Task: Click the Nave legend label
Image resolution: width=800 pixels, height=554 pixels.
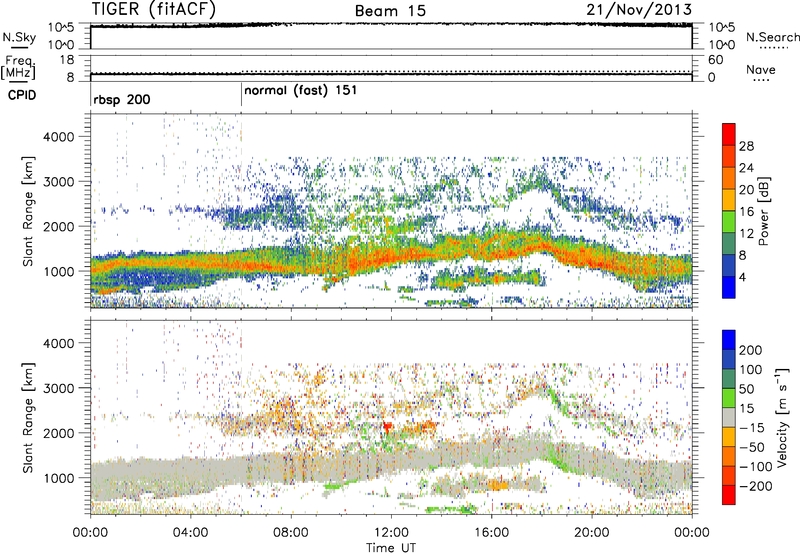Action: pyautogui.click(x=761, y=69)
